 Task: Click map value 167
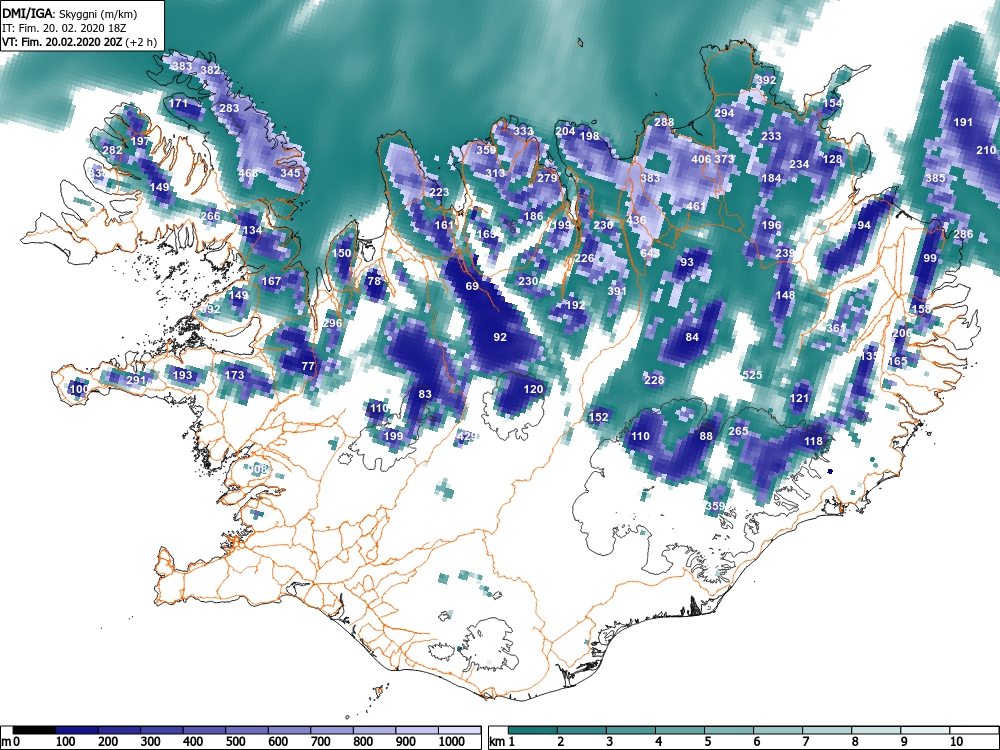[x=271, y=281]
